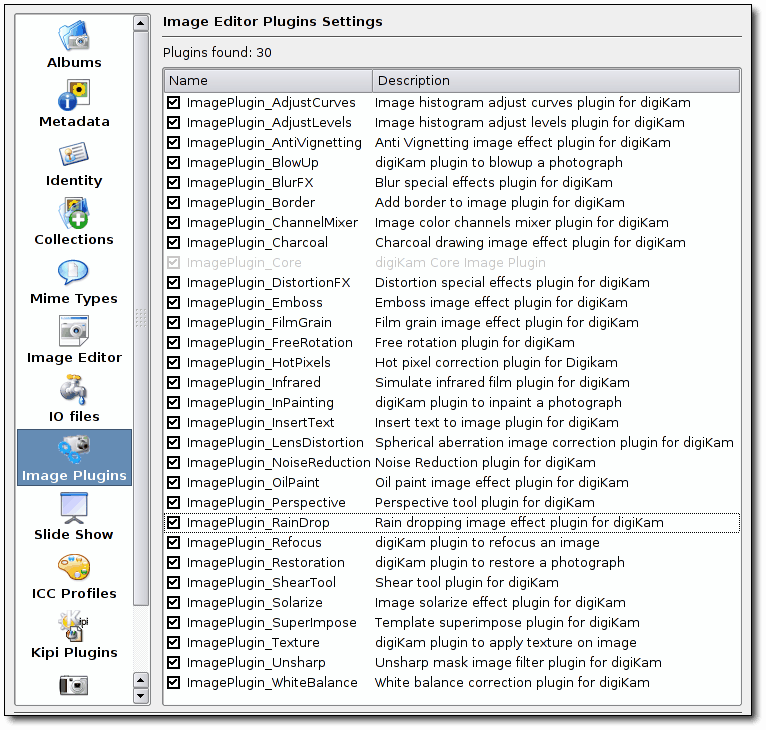Toggle the ImagePlugin_BlowUp checkbox
Screen dimensions: 766x730
pyautogui.click(x=173, y=162)
